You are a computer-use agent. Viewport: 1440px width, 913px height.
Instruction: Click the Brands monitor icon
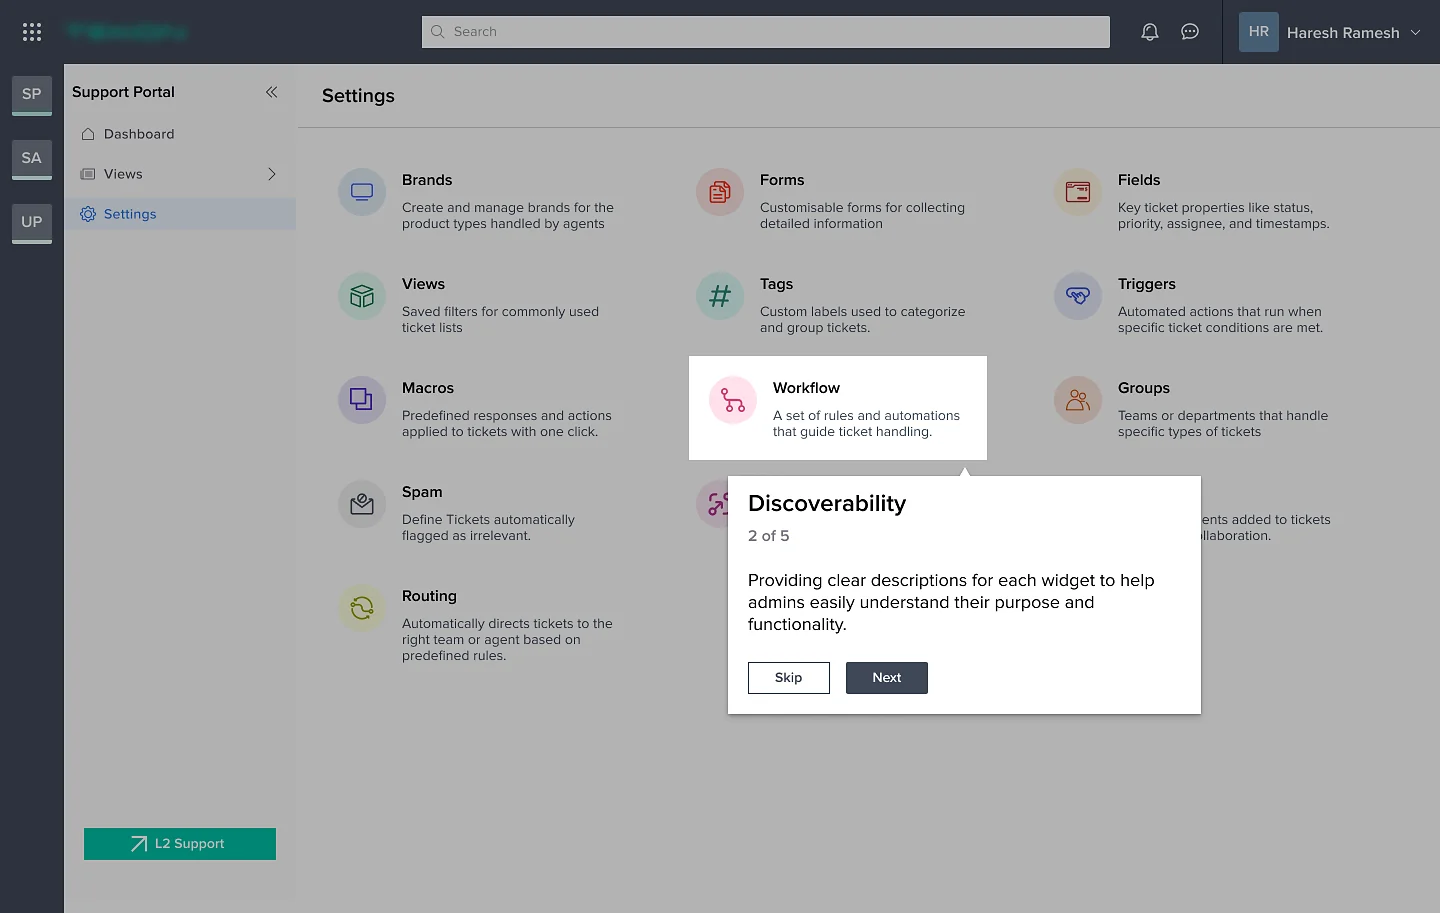(362, 192)
